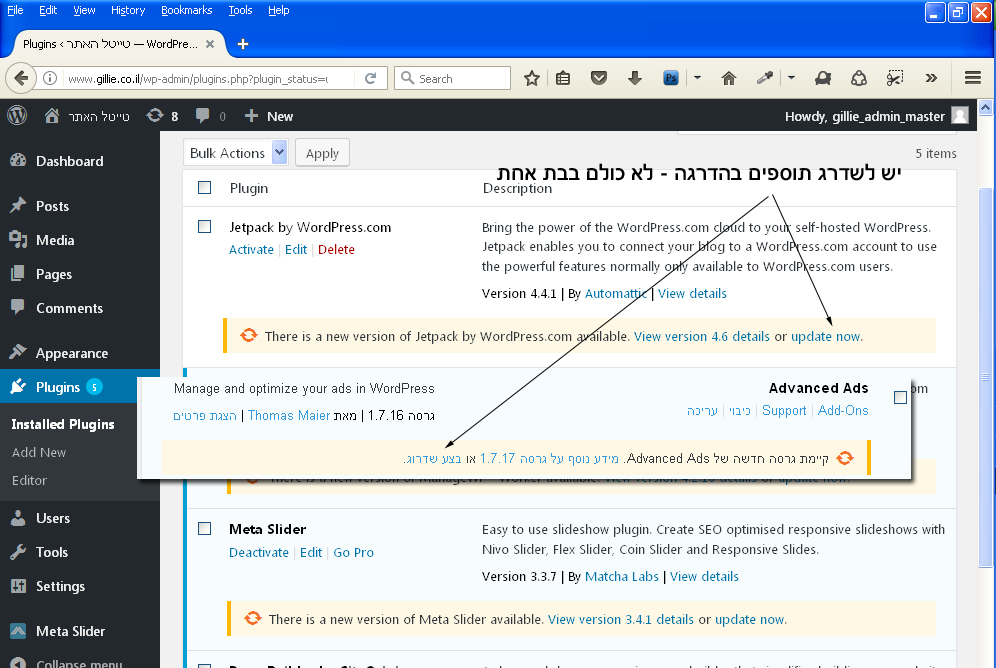This screenshot has height=668, width=996.
Task: Select the eyedropper color picker icon
Action: point(764,78)
